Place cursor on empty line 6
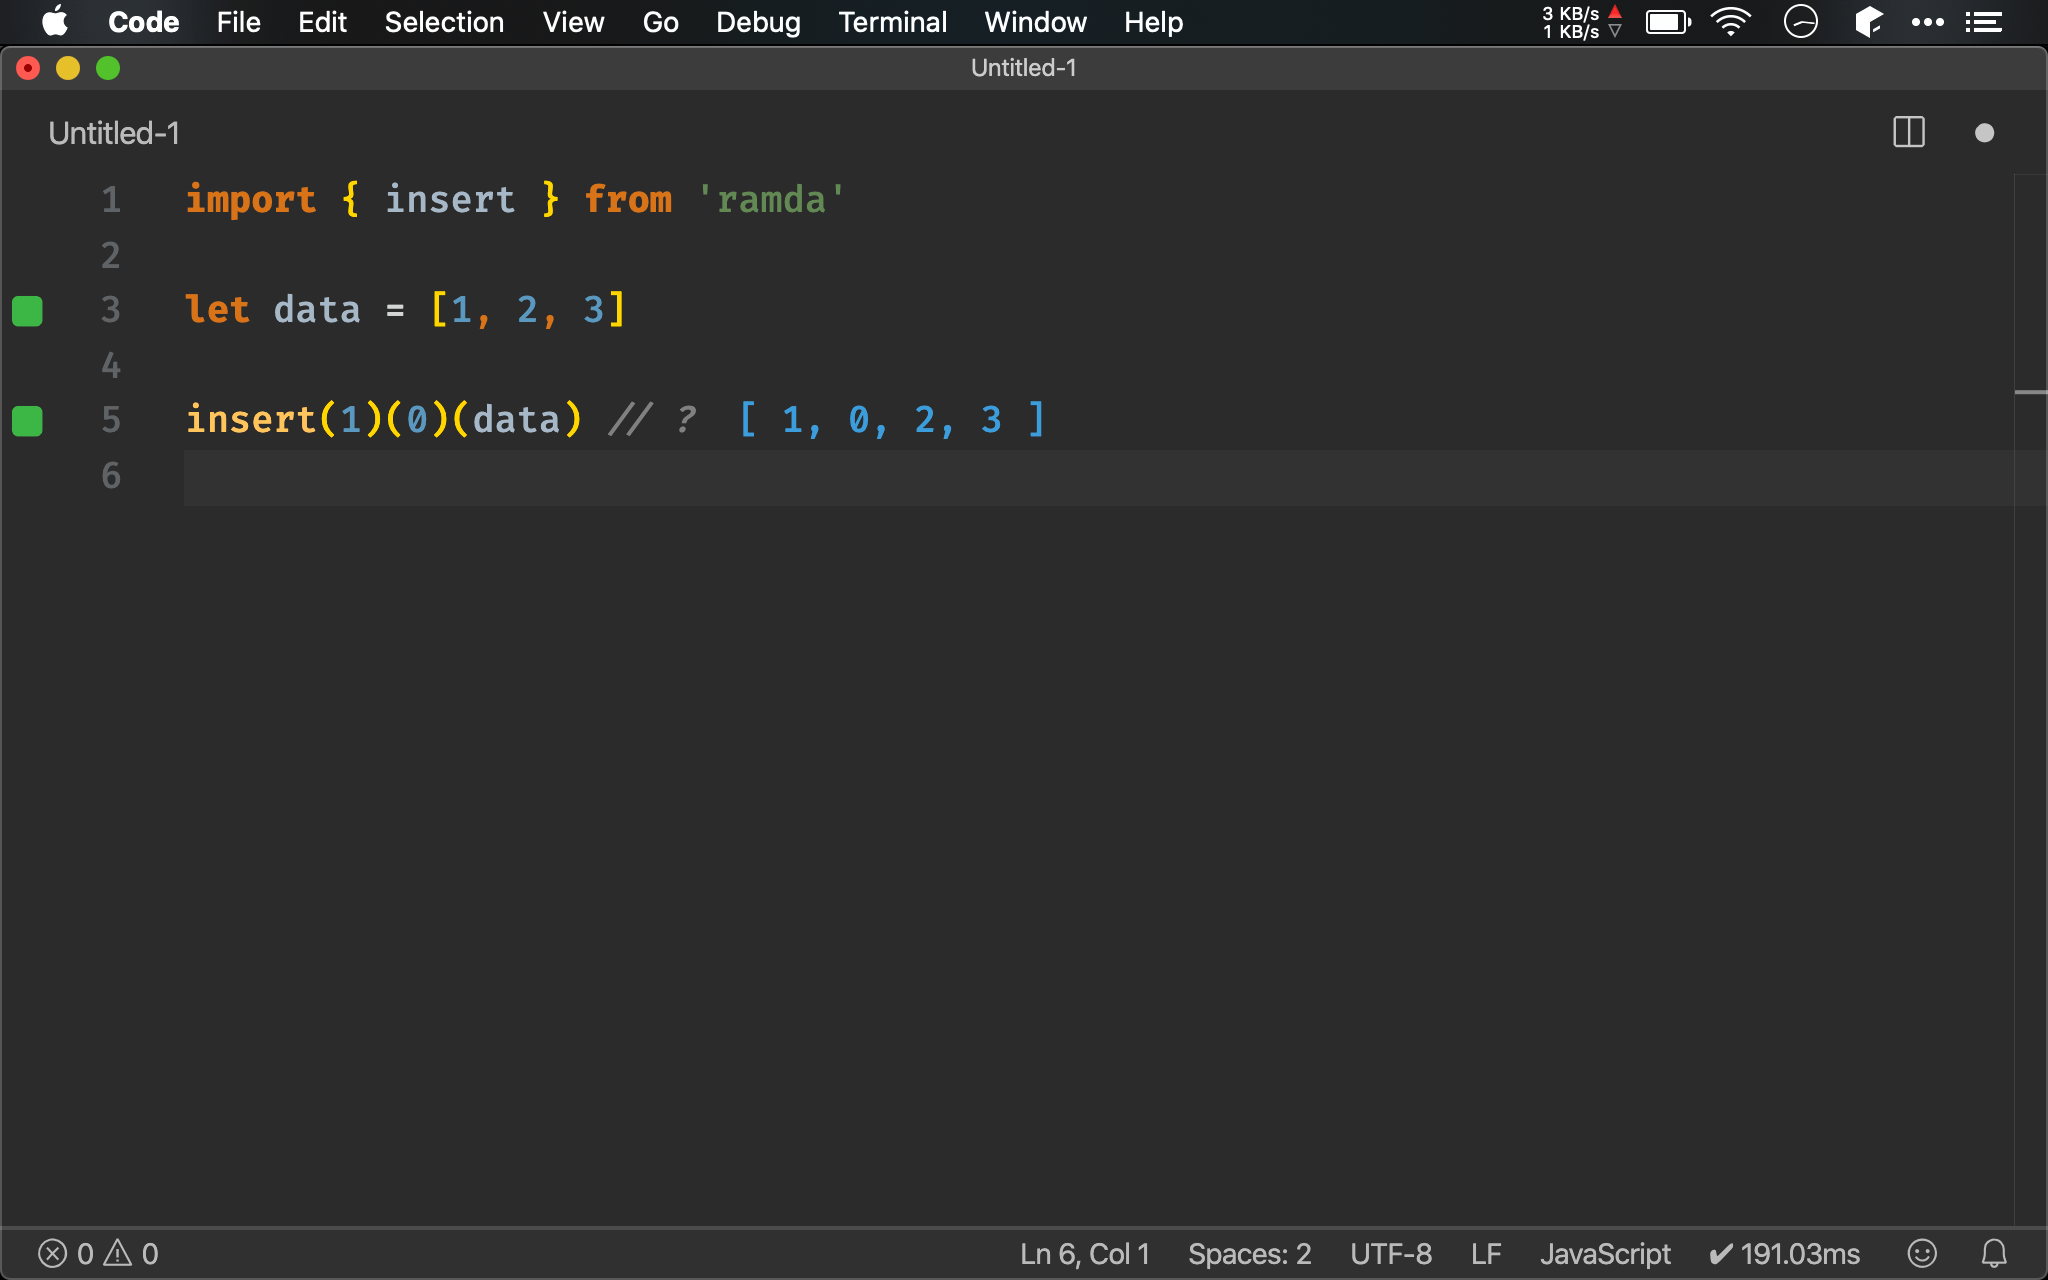The image size is (2048, 1280). click(x=1098, y=476)
